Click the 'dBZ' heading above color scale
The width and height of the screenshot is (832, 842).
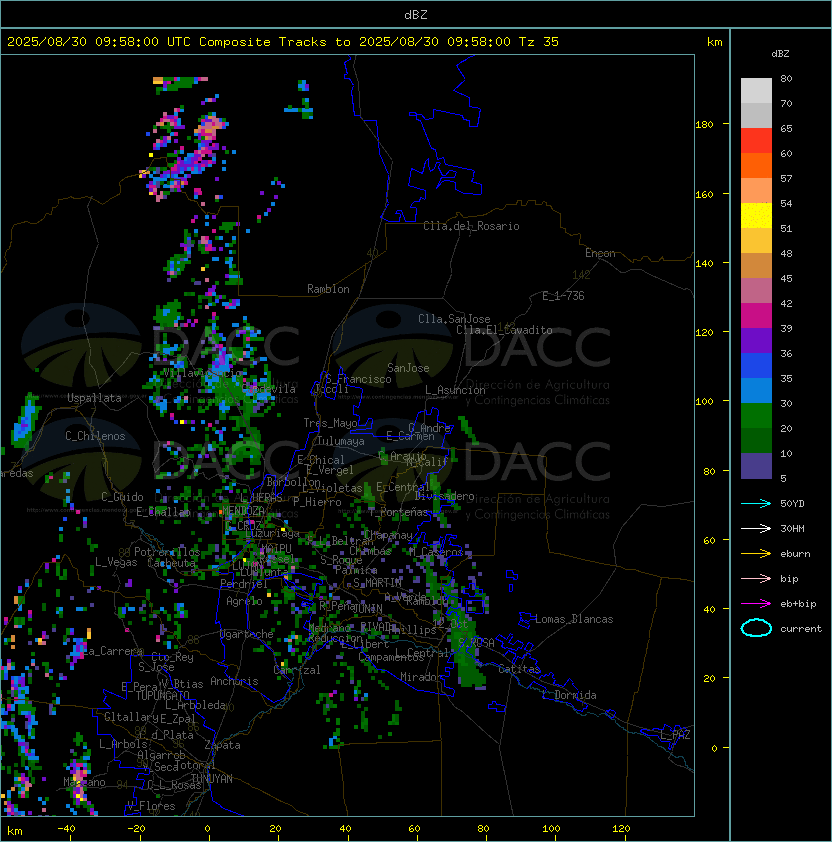click(x=780, y=54)
